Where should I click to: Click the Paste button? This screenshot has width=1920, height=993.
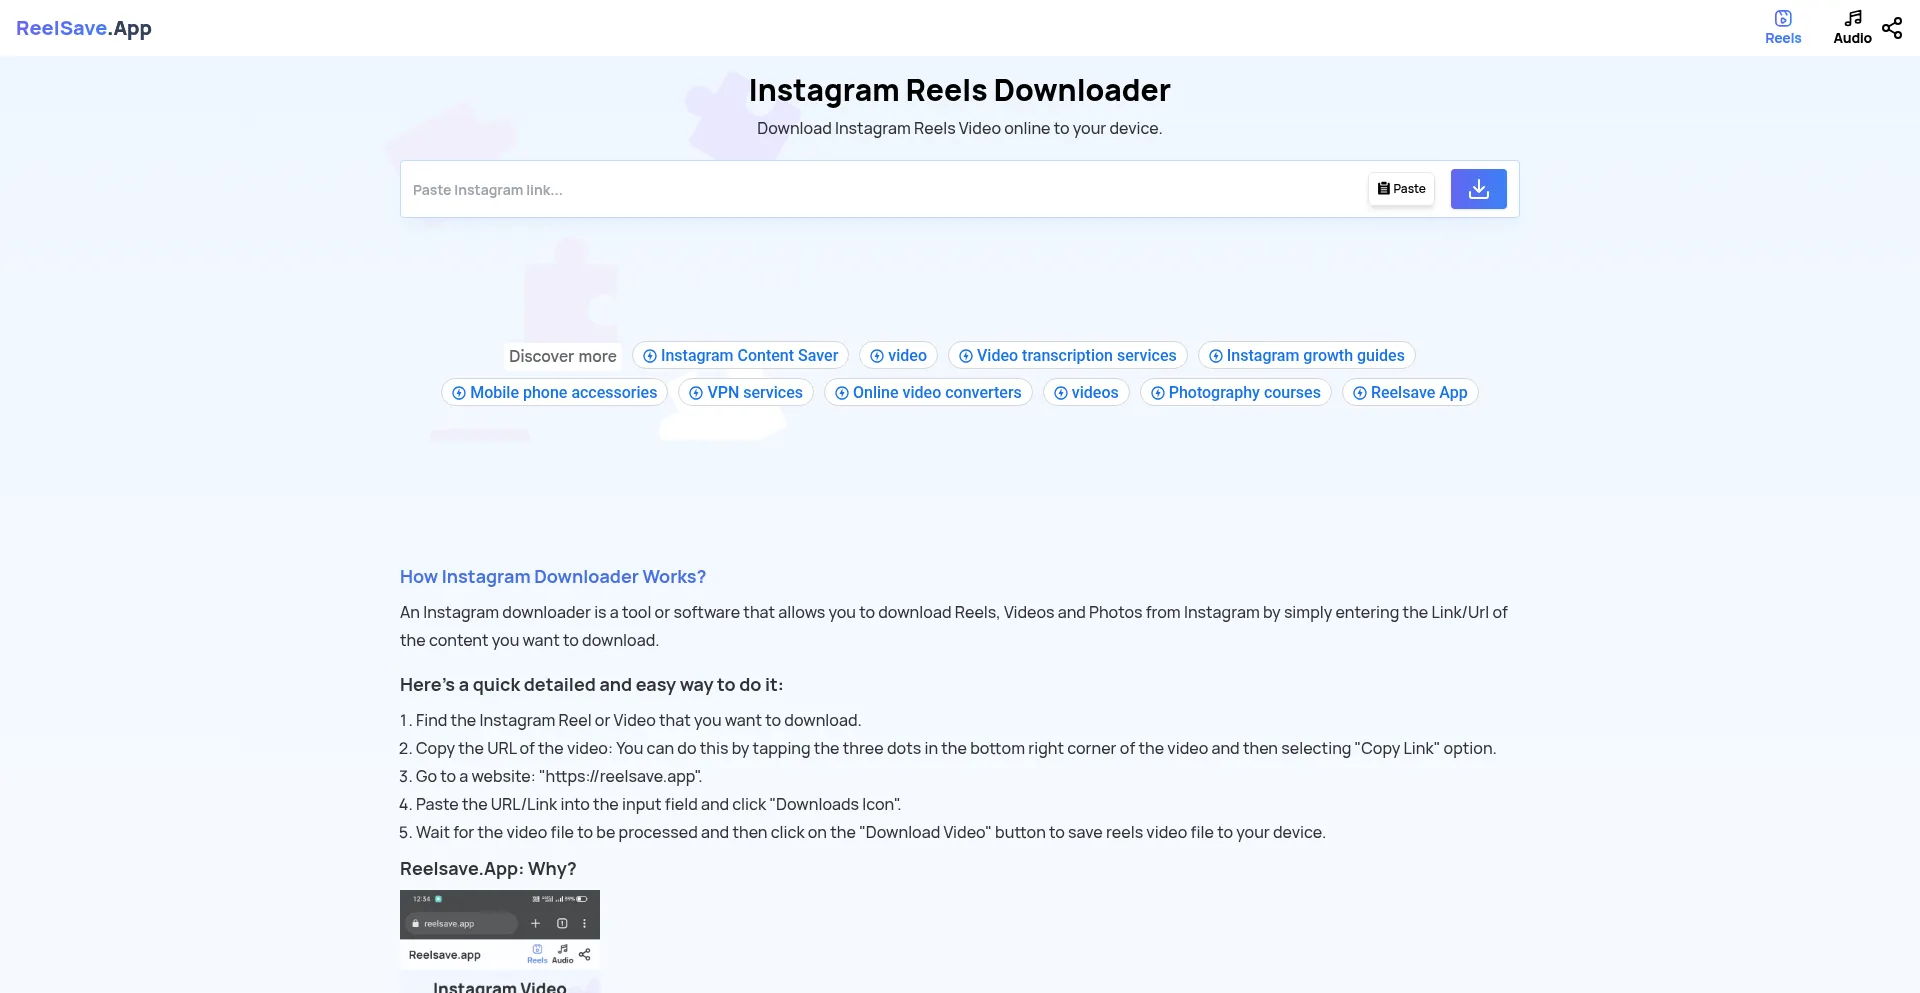(1401, 188)
